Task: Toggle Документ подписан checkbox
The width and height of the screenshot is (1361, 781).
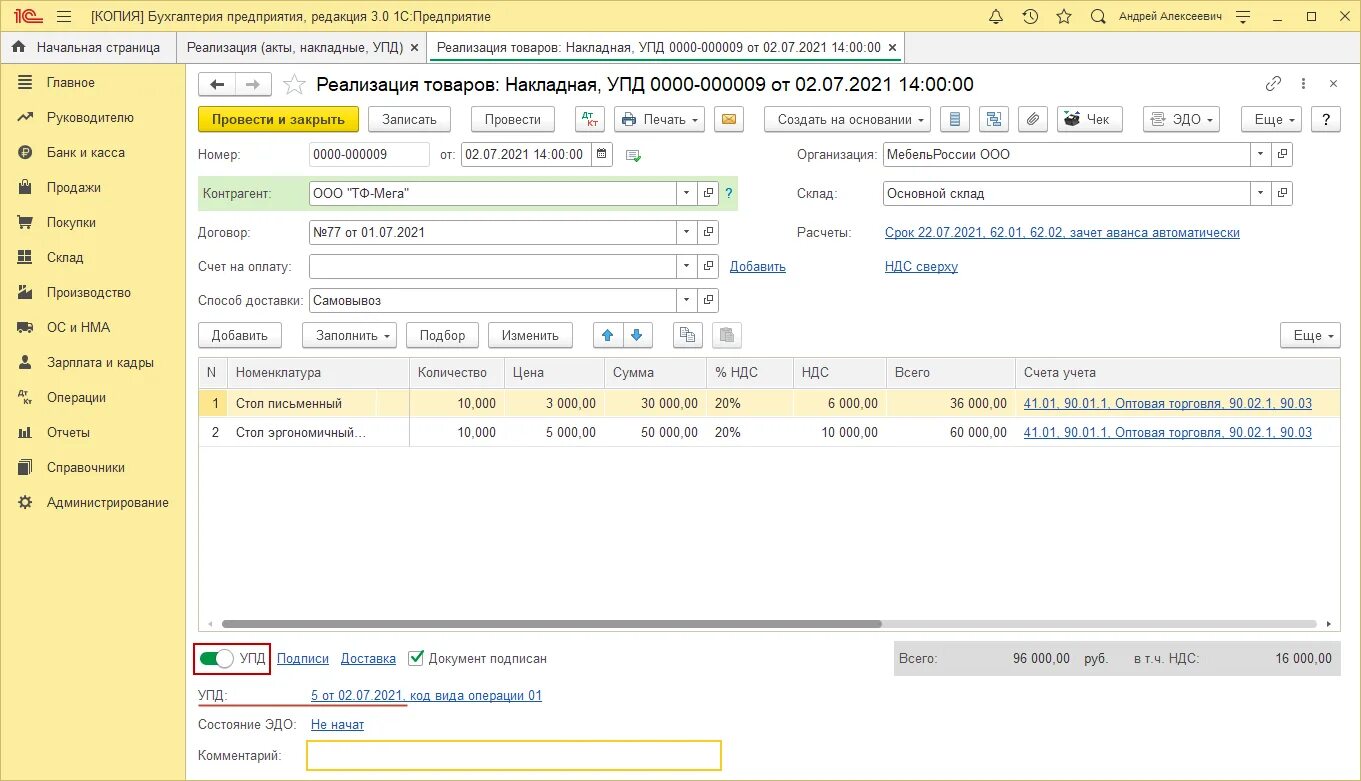Action: 416,658
